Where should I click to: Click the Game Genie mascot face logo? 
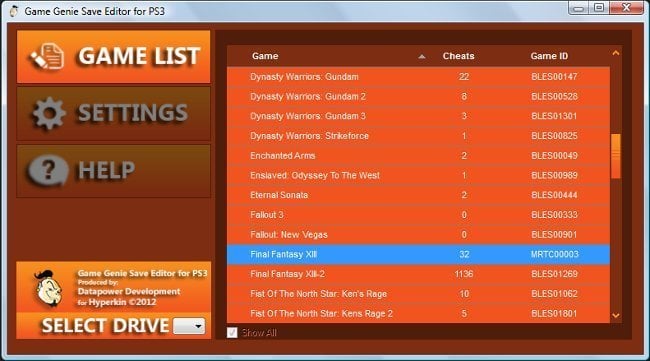click(48, 288)
